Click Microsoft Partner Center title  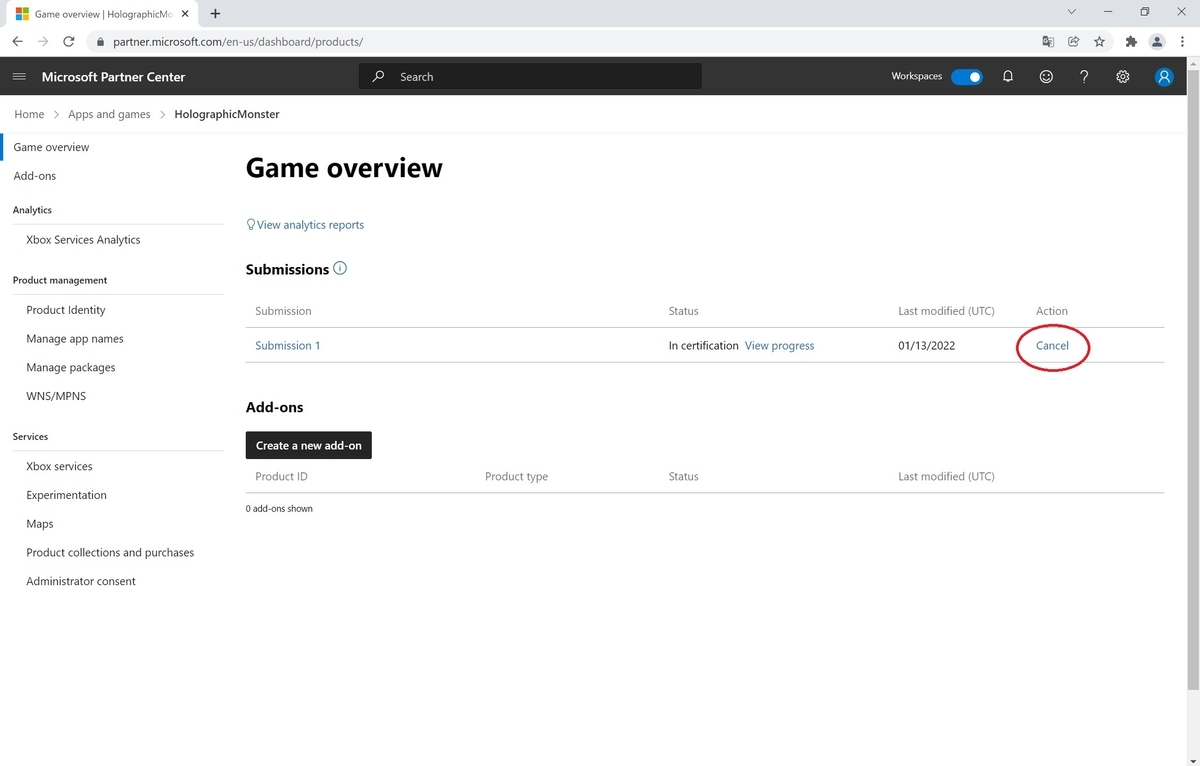click(113, 77)
